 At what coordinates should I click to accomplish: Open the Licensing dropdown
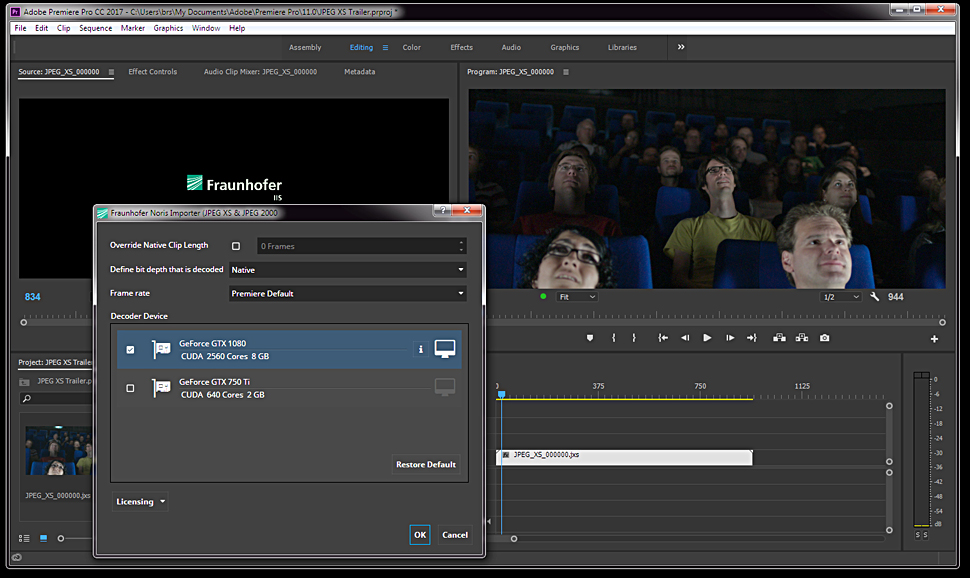(x=140, y=502)
